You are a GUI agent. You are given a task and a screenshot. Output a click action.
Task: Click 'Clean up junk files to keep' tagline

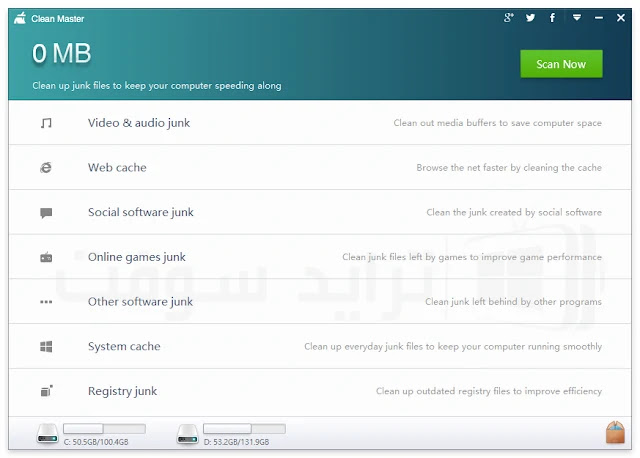157,86
